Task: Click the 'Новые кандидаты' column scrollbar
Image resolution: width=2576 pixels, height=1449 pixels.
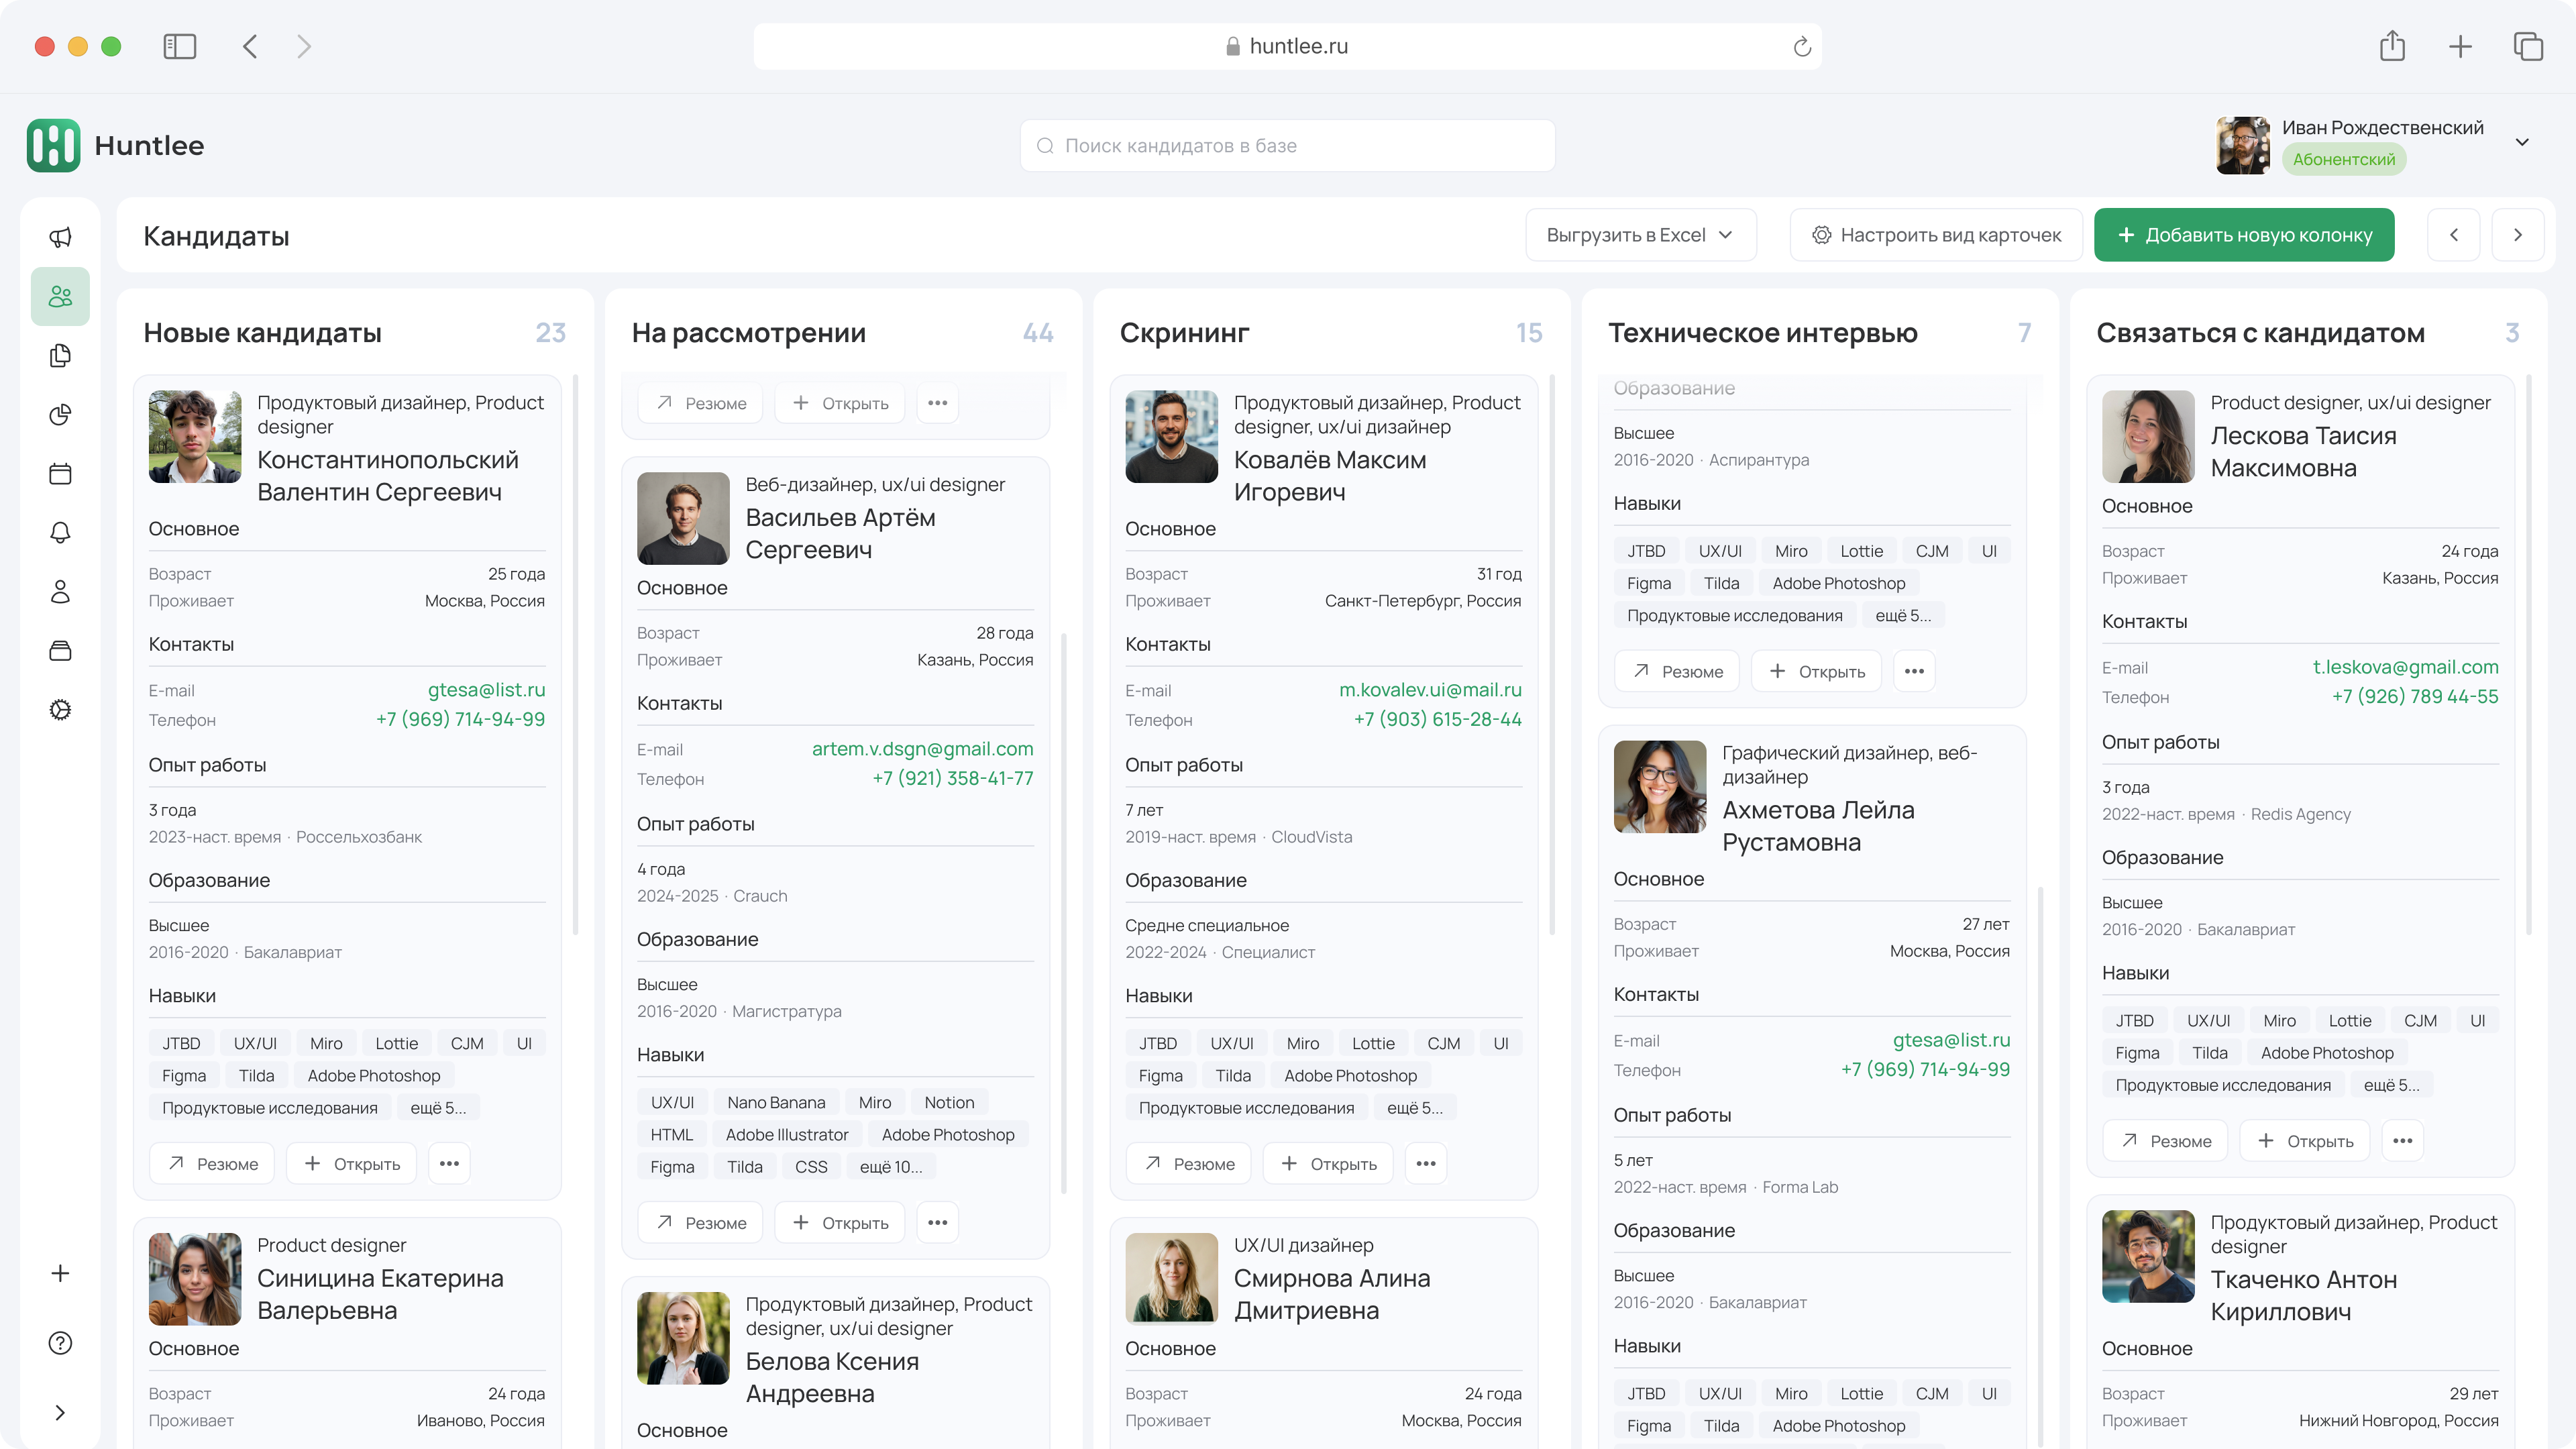Action: [576, 655]
